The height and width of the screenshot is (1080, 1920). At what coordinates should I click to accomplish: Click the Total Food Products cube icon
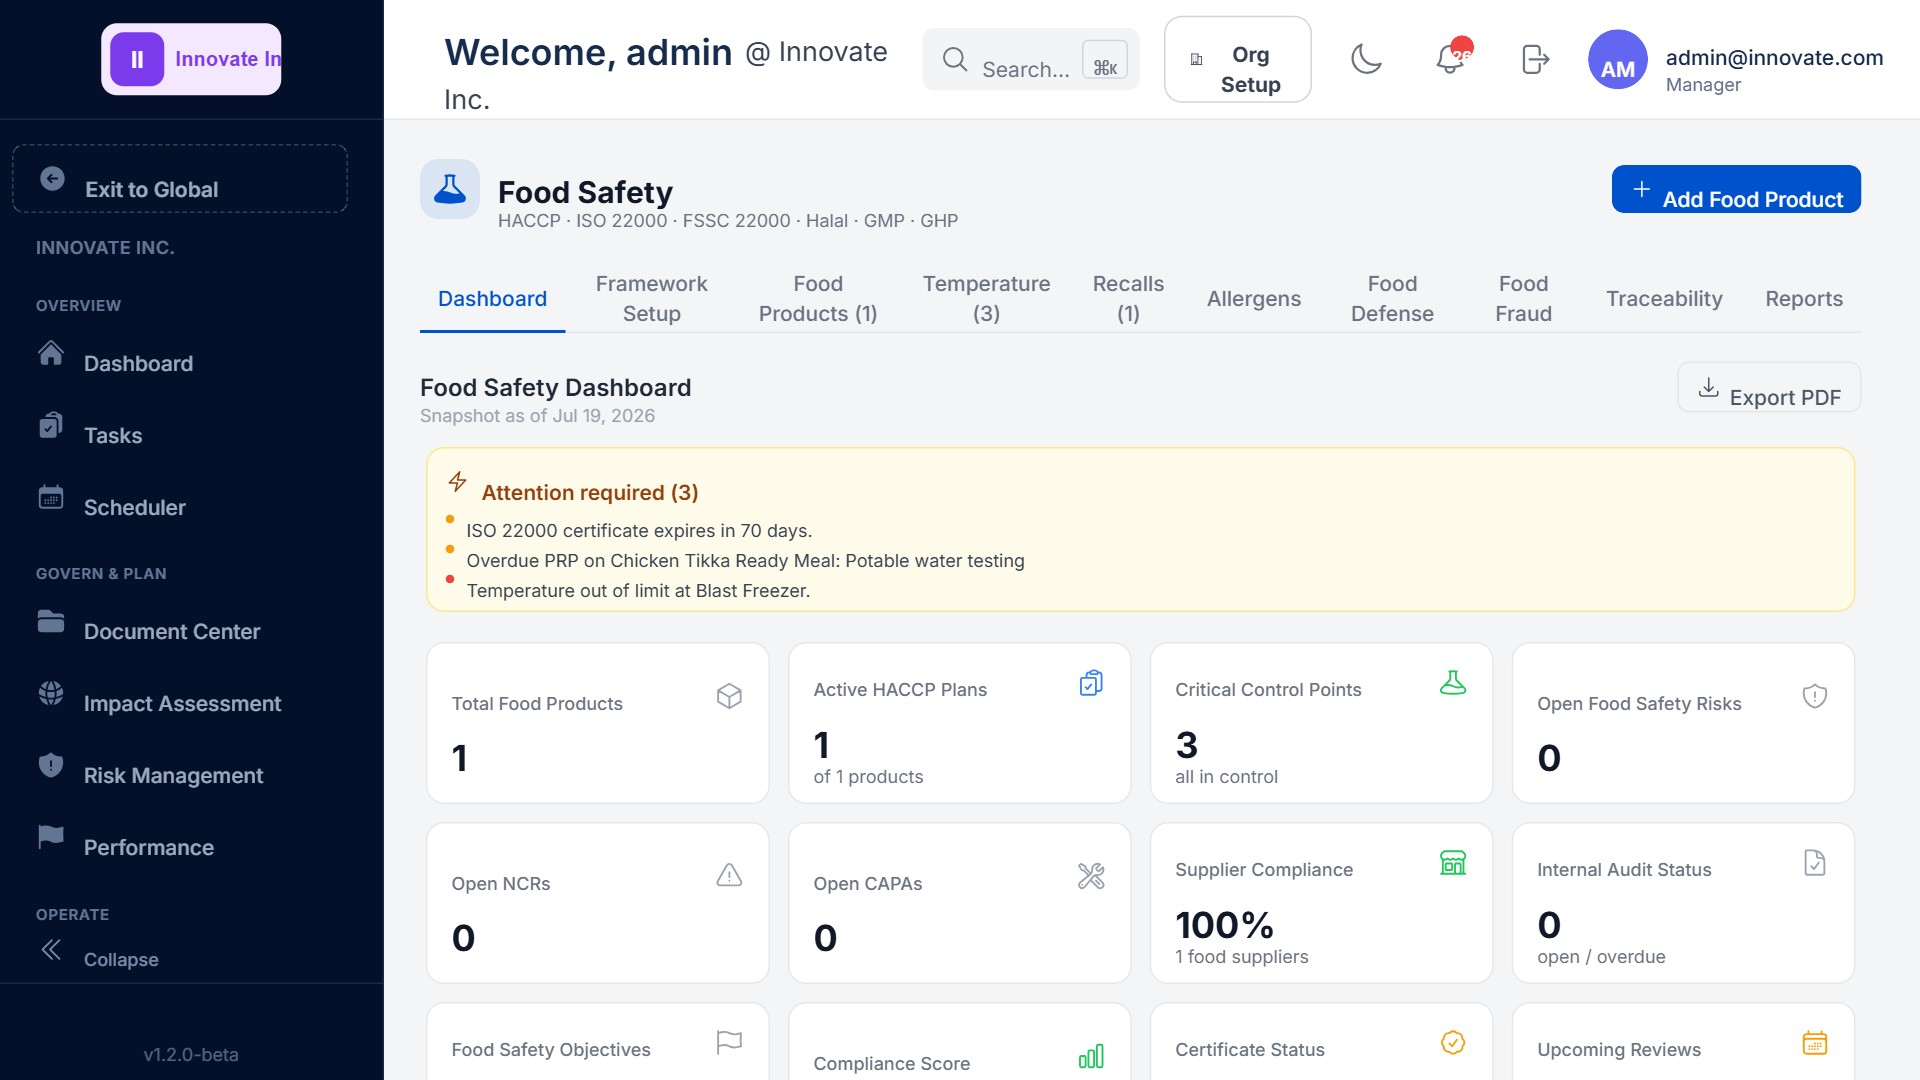pyautogui.click(x=729, y=696)
